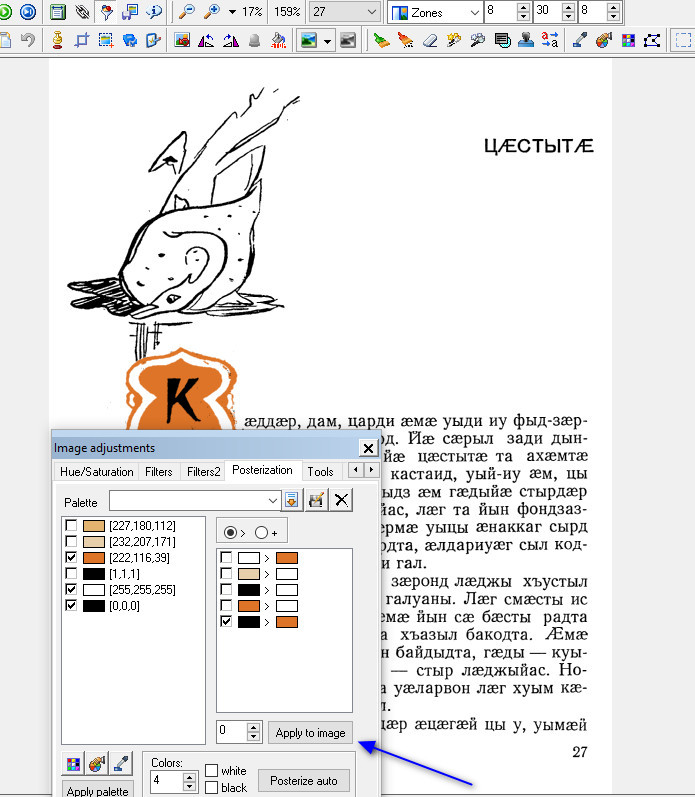Click the Apply to image button
The image size is (695, 797).
[x=310, y=733]
